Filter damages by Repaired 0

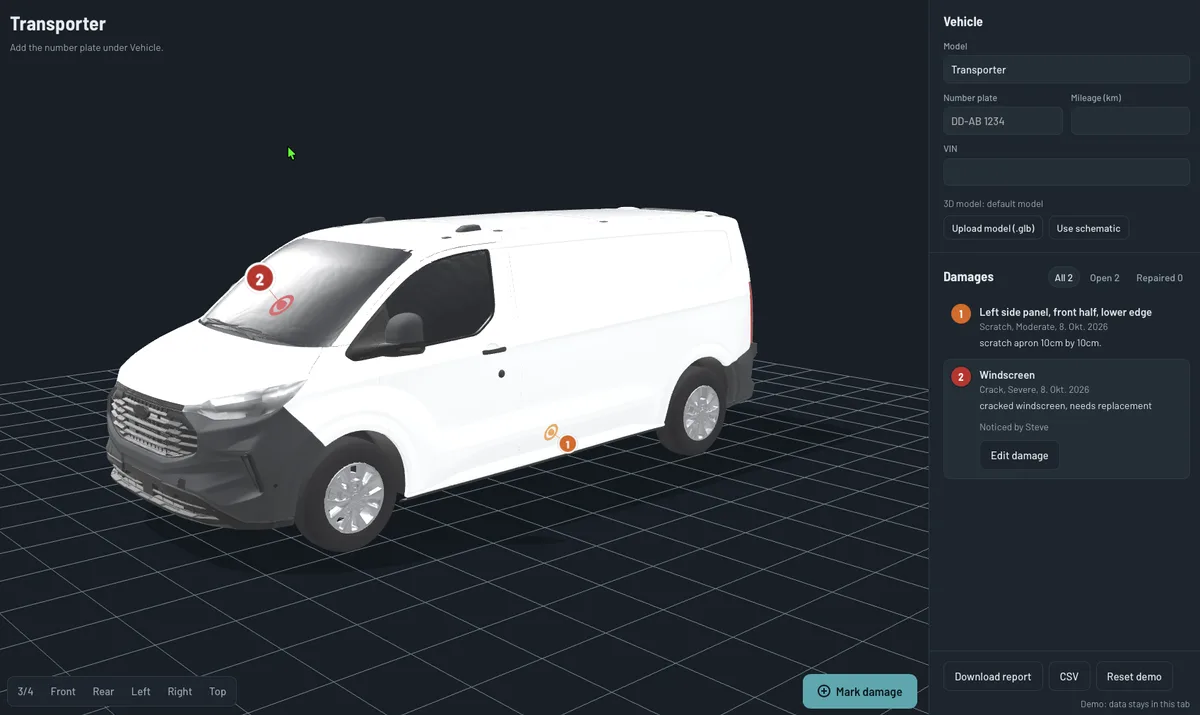coord(1159,278)
